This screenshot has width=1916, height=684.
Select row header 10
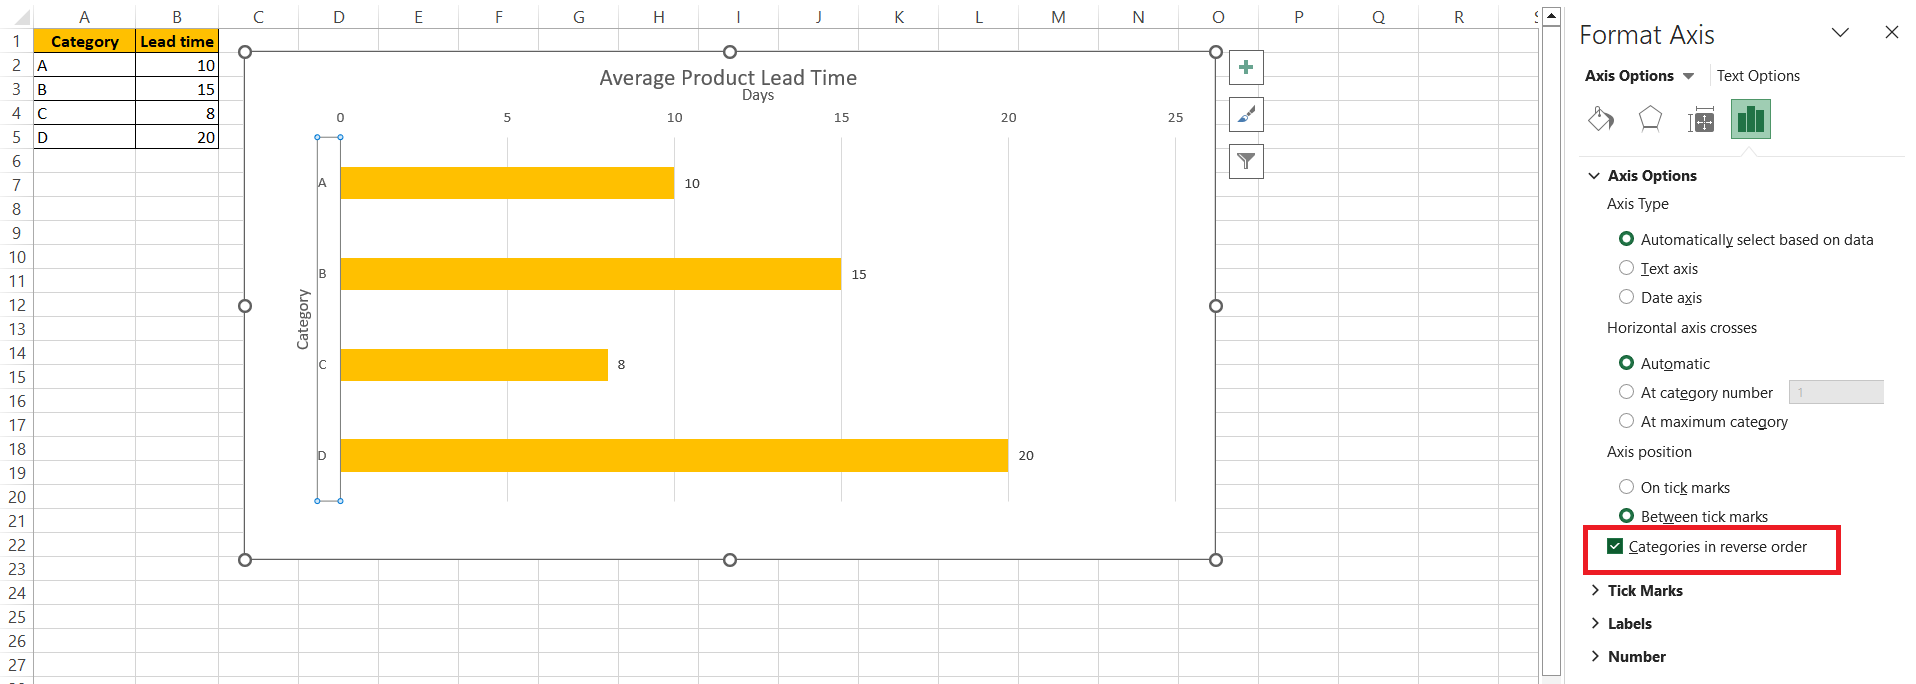[17, 257]
